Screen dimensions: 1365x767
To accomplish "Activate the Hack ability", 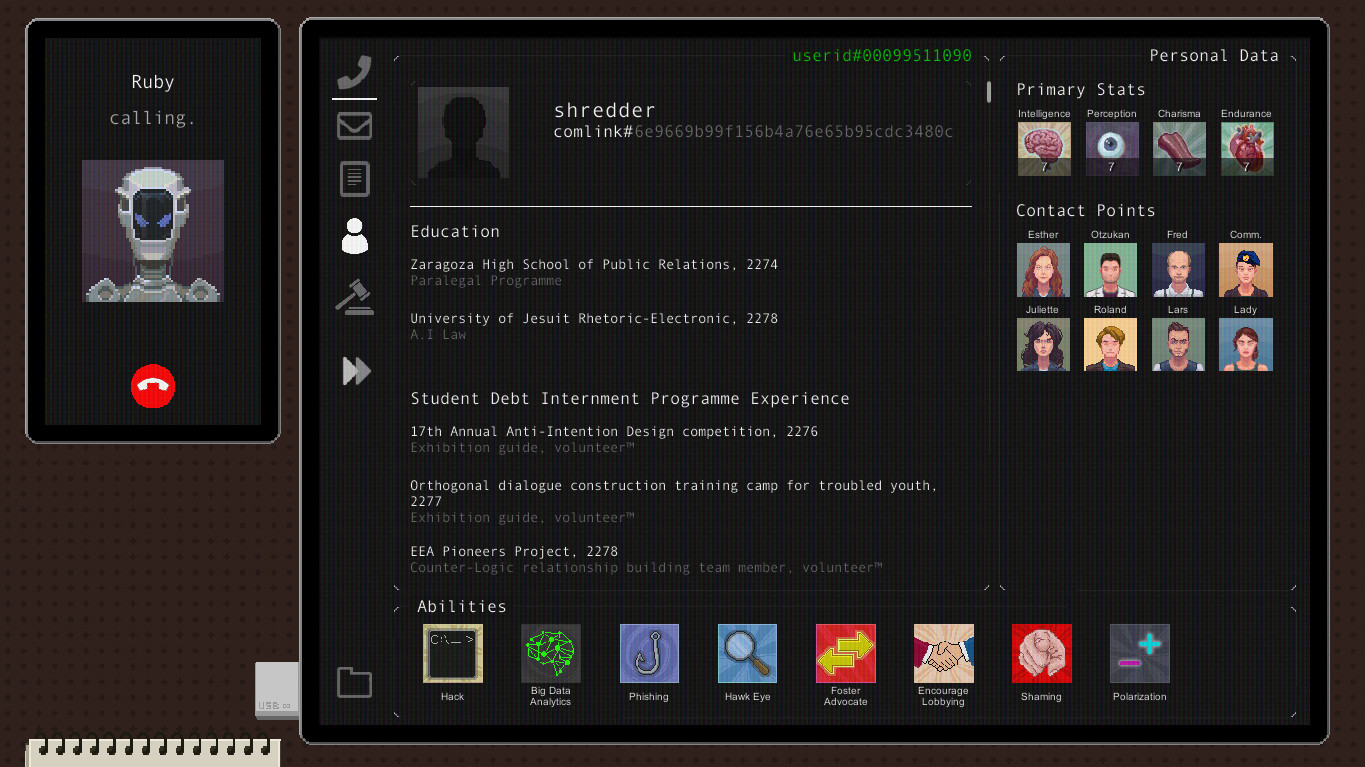I will 452,653.
